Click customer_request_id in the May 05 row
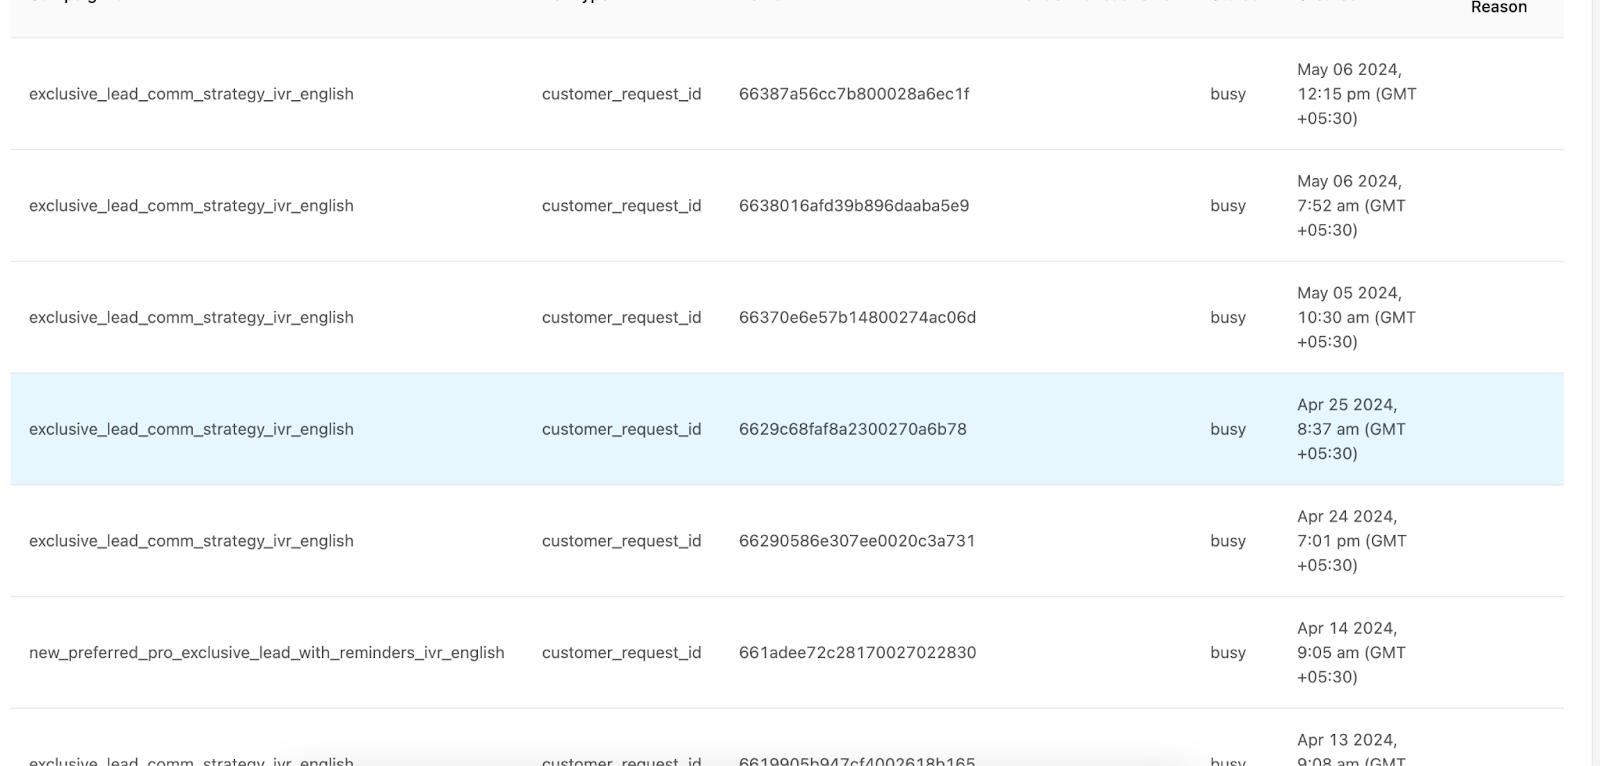The width and height of the screenshot is (1600, 766). click(x=621, y=318)
